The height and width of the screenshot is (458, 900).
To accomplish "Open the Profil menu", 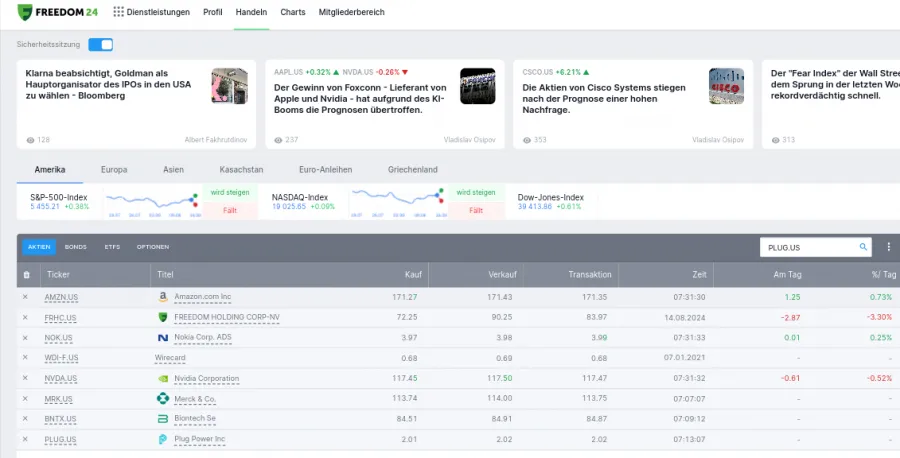I will tap(212, 12).
